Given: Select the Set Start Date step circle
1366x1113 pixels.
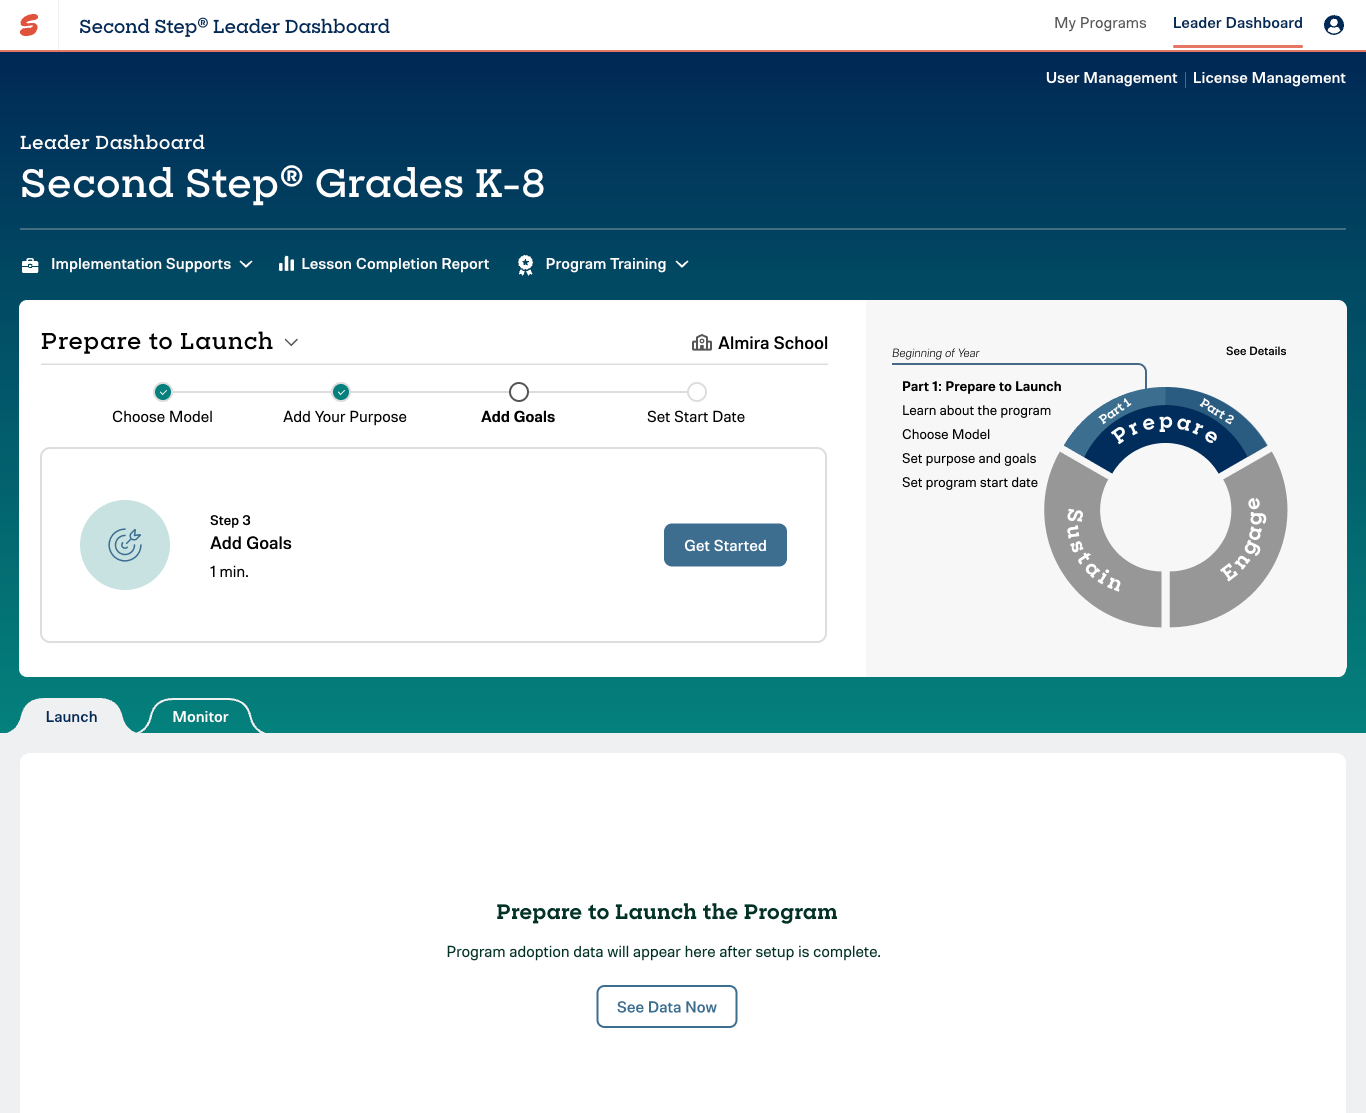Looking at the screenshot, I should pyautogui.click(x=697, y=392).
